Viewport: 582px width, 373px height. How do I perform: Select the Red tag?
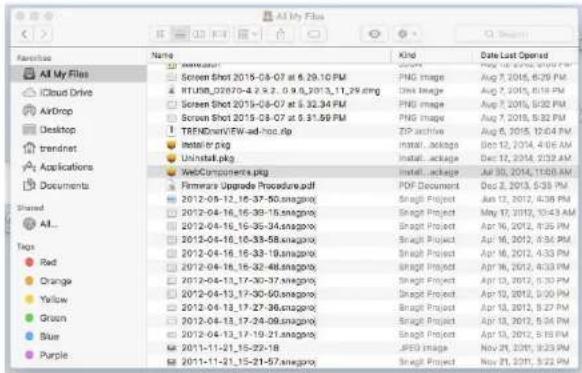pyautogui.click(x=79, y=262)
